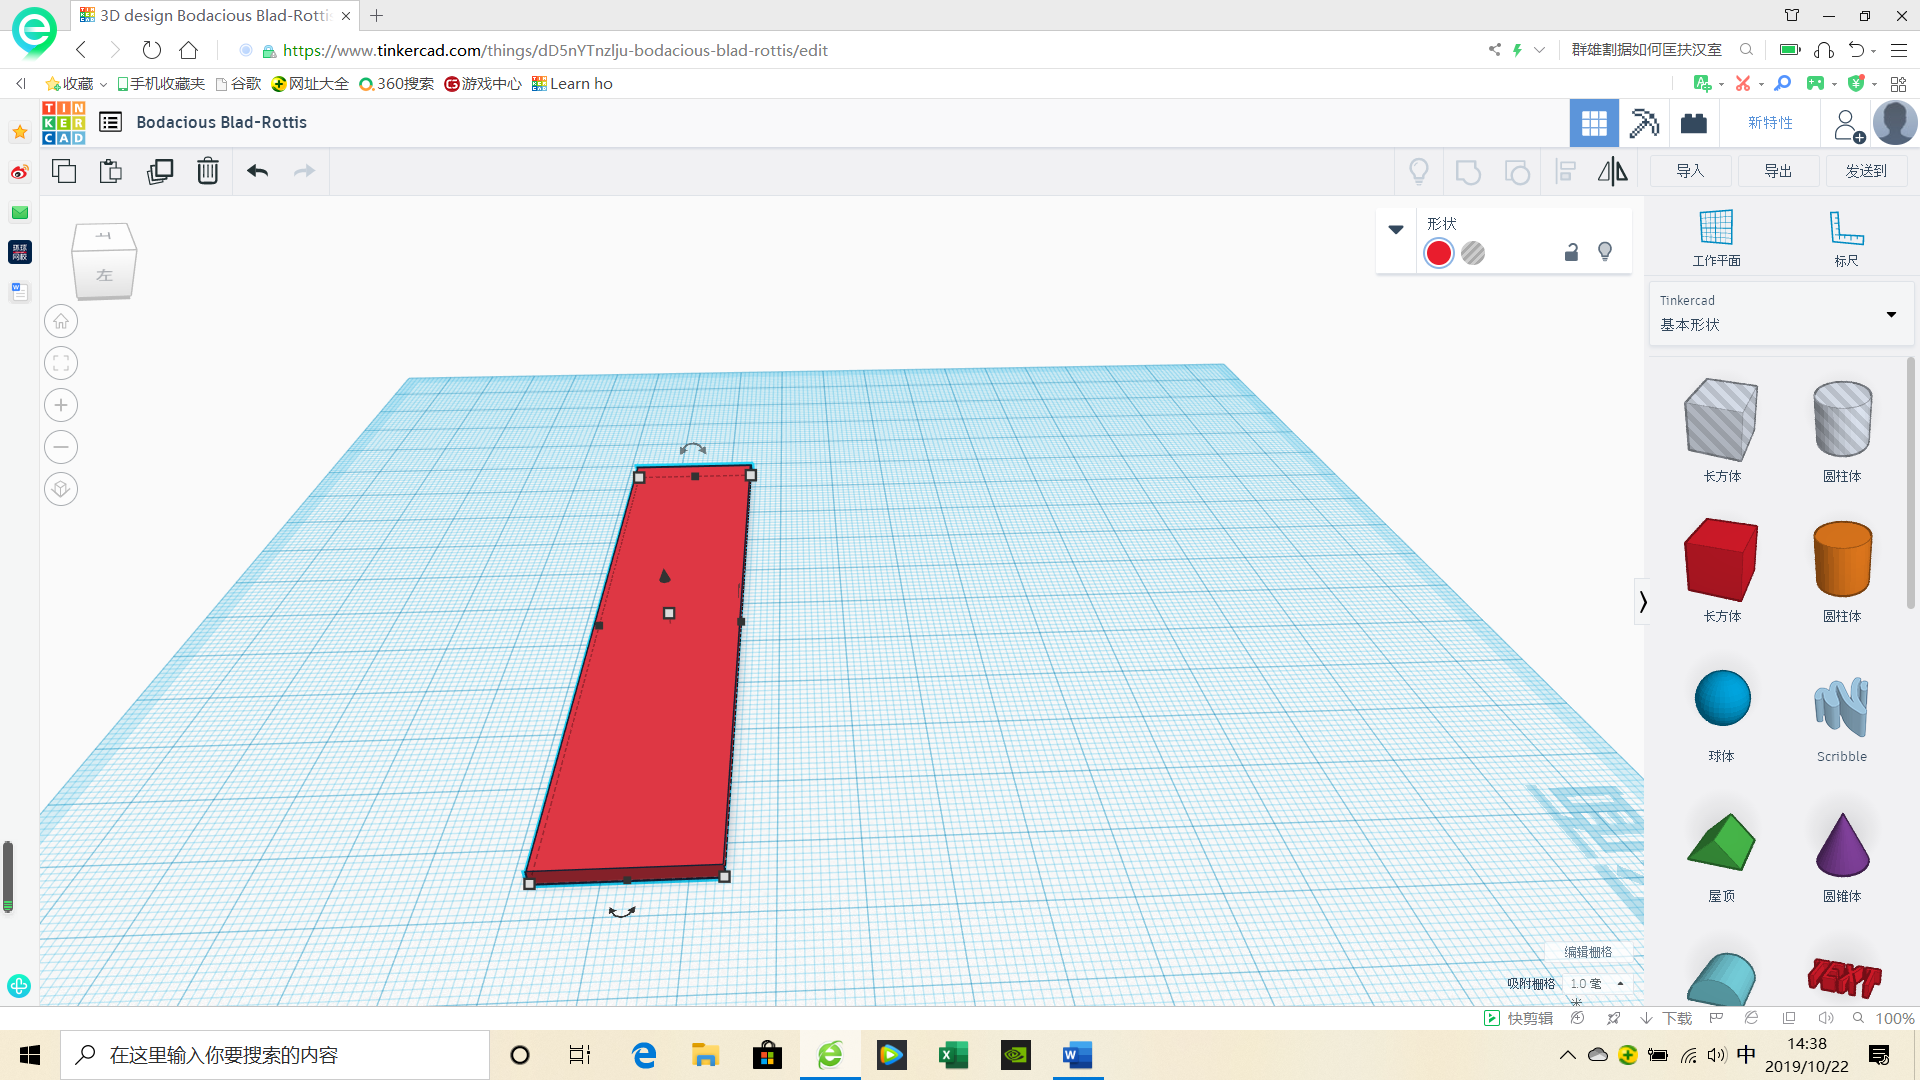This screenshot has width=1920, height=1080.
Task: Open the 360搜索 bookmark
Action: [396, 84]
